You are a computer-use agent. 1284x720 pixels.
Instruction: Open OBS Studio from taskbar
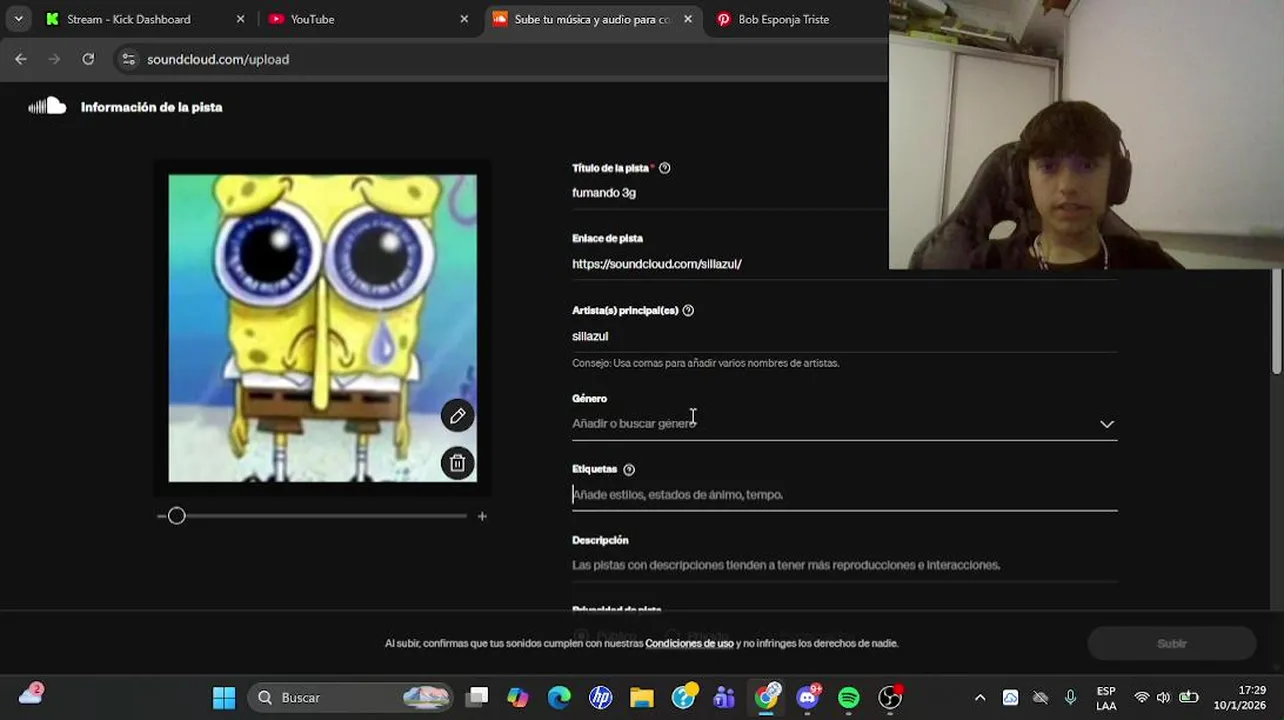click(x=890, y=697)
